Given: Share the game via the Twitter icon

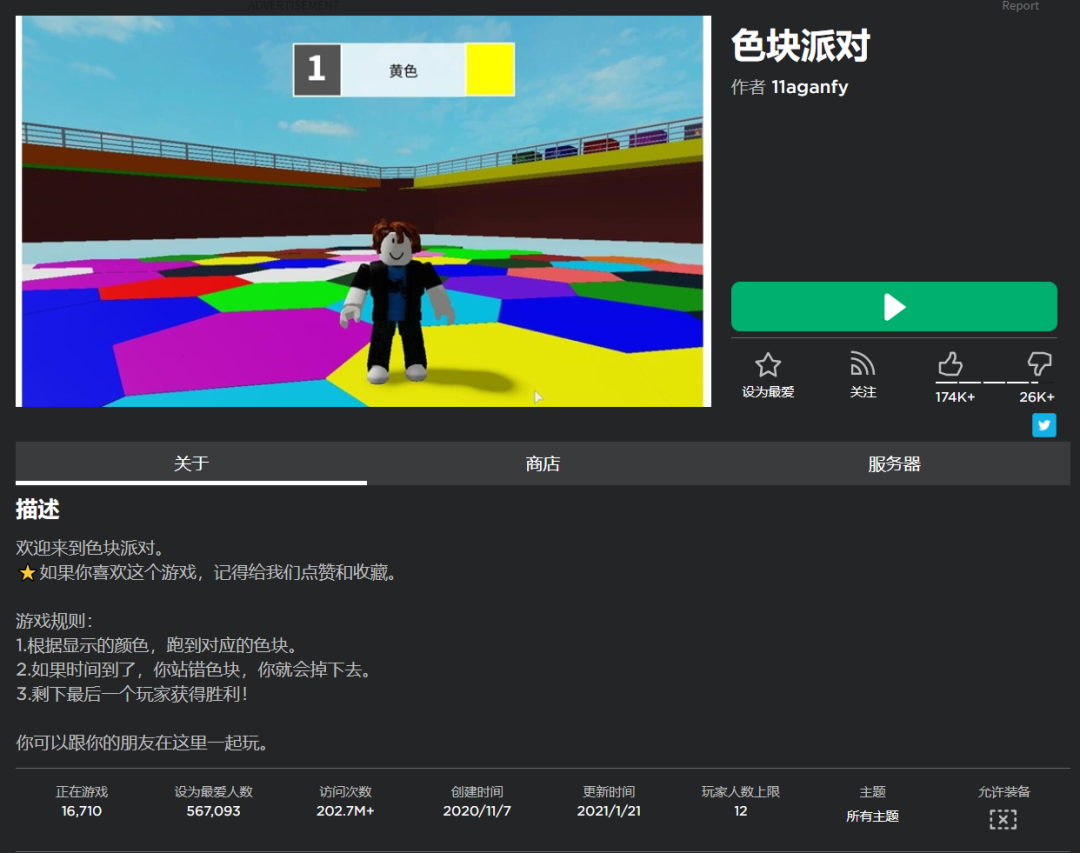Looking at the screenshot, I should [x=1044, y=425].
